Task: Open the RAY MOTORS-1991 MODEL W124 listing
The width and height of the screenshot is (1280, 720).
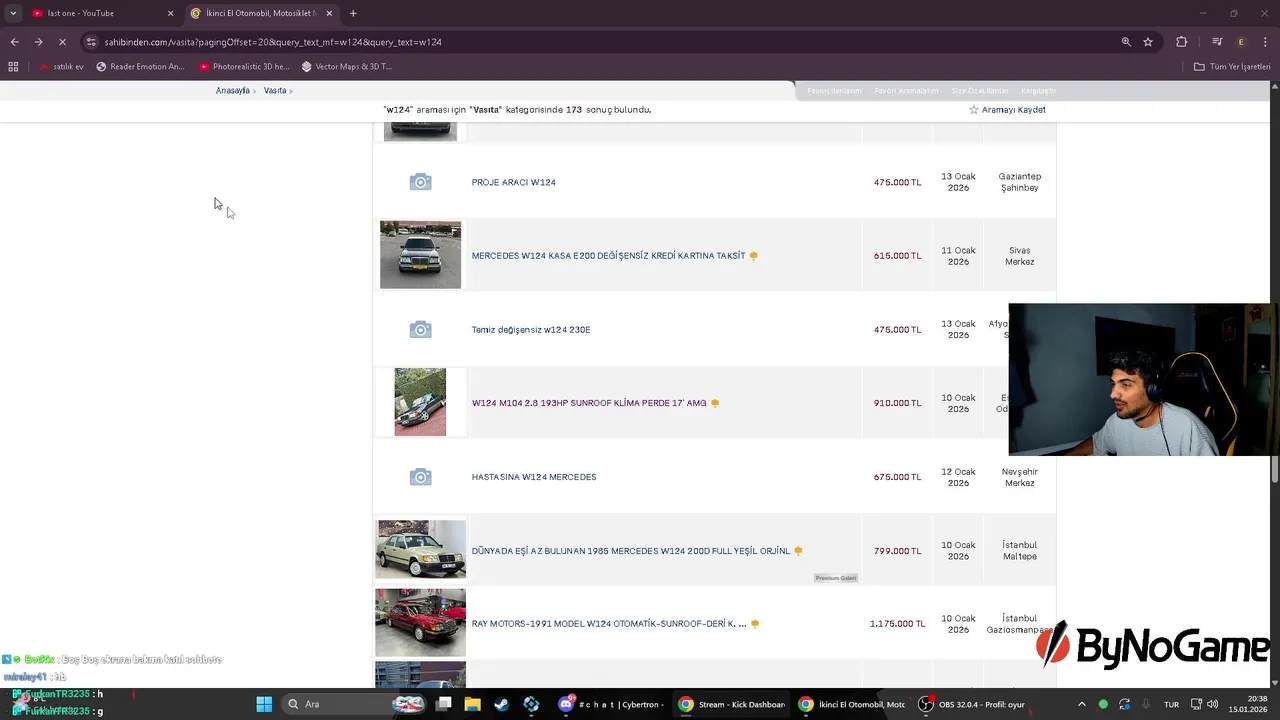Action: click(609, 624)
